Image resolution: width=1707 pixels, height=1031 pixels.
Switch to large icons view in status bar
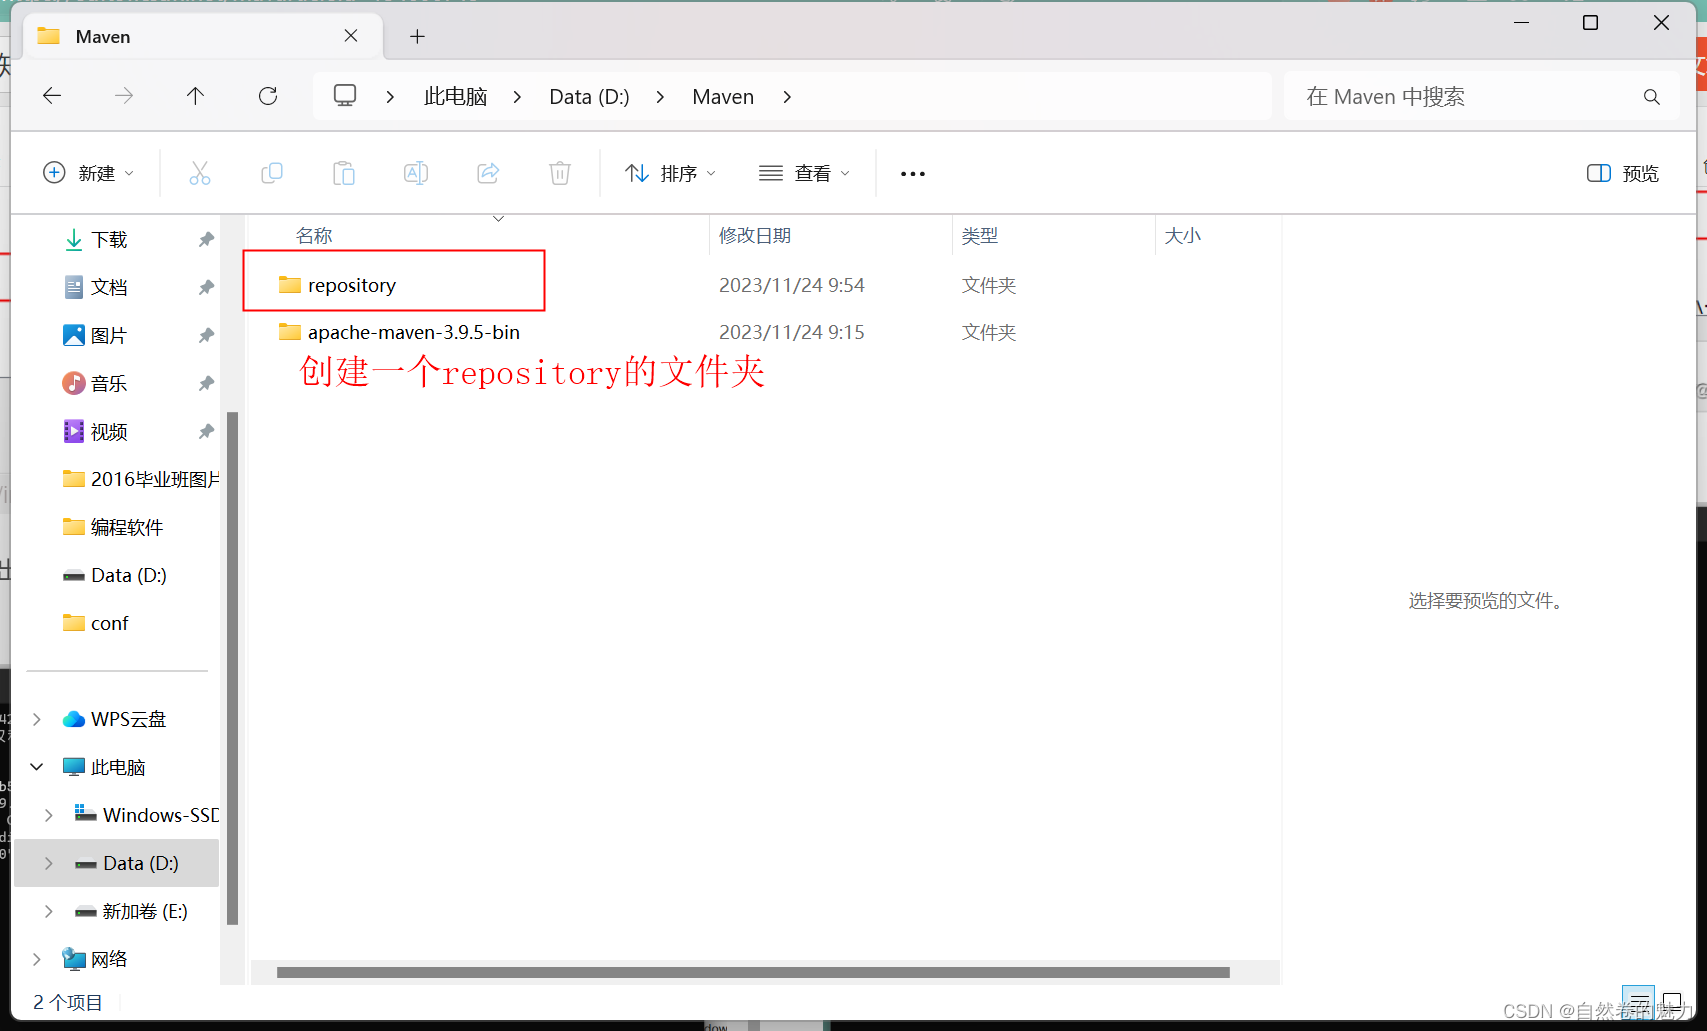pos(1672,1001)
